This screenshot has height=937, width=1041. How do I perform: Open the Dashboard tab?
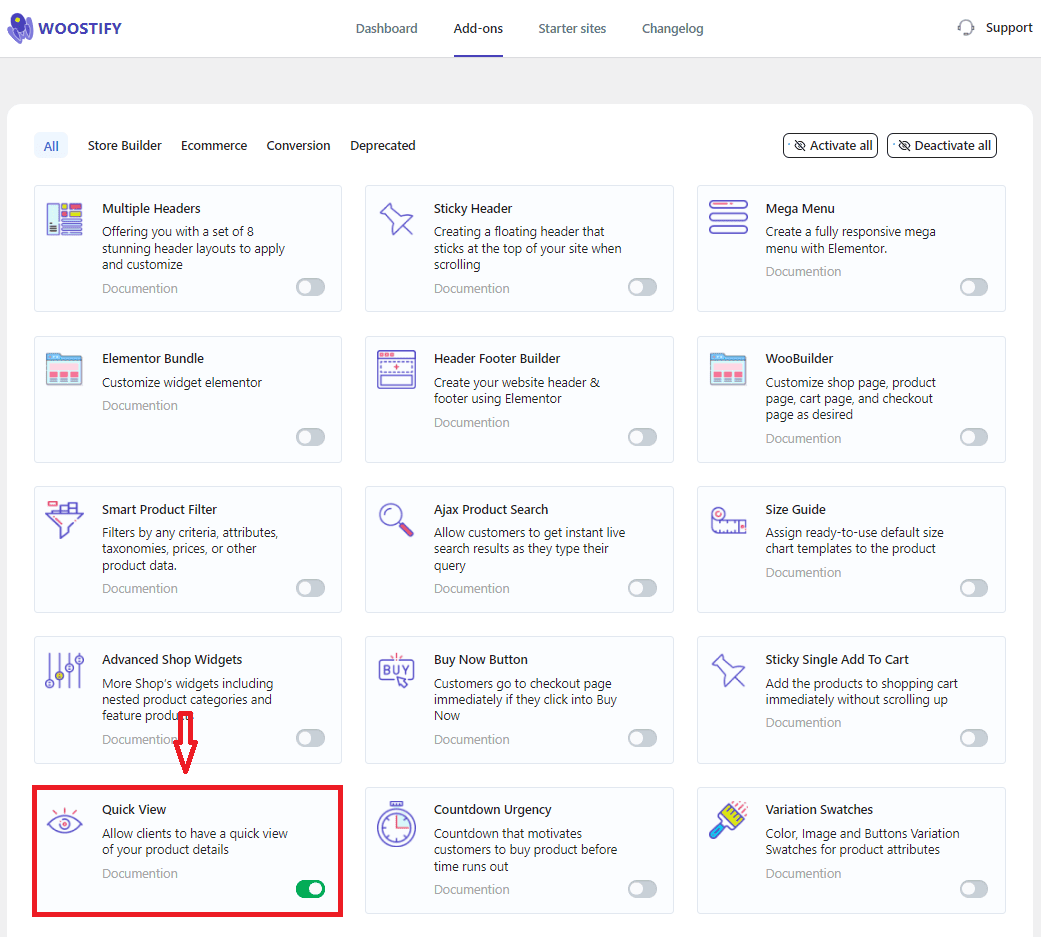[386, 29]
